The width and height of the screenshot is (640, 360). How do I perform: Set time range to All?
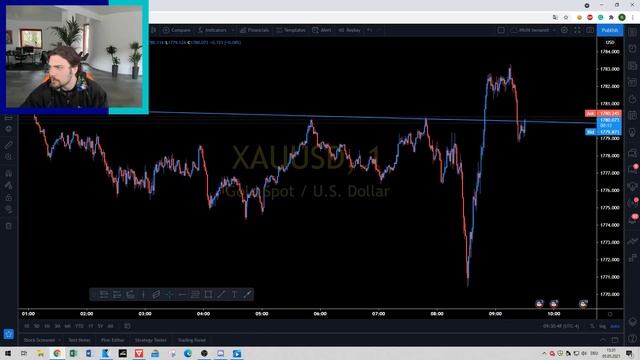coord(110,326)
